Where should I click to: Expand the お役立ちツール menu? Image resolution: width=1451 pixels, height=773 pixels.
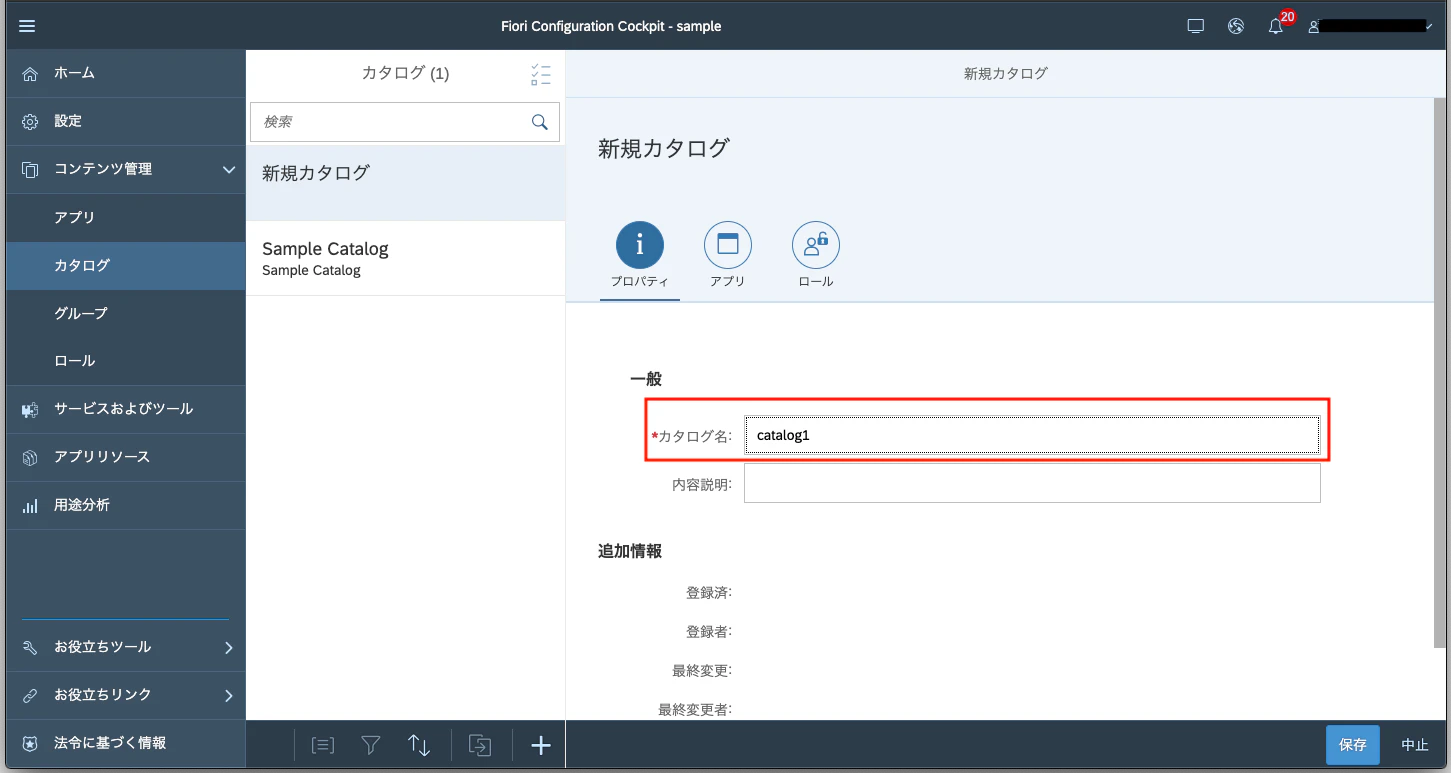228,647
